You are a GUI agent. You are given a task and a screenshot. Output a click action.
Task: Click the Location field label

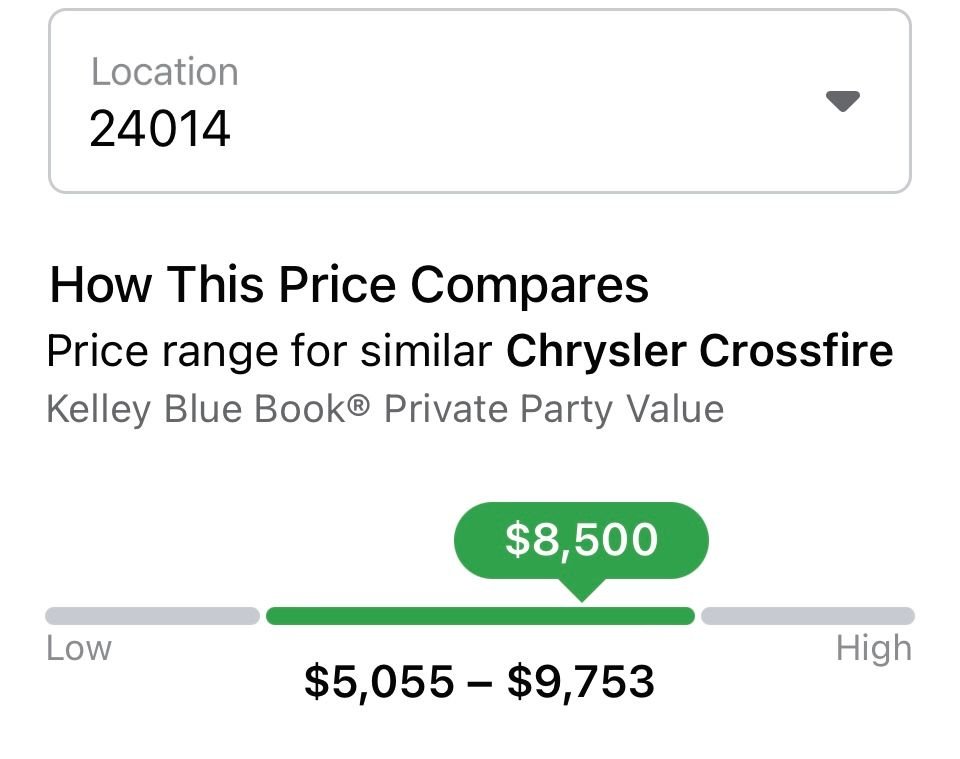tap(164, 70)
